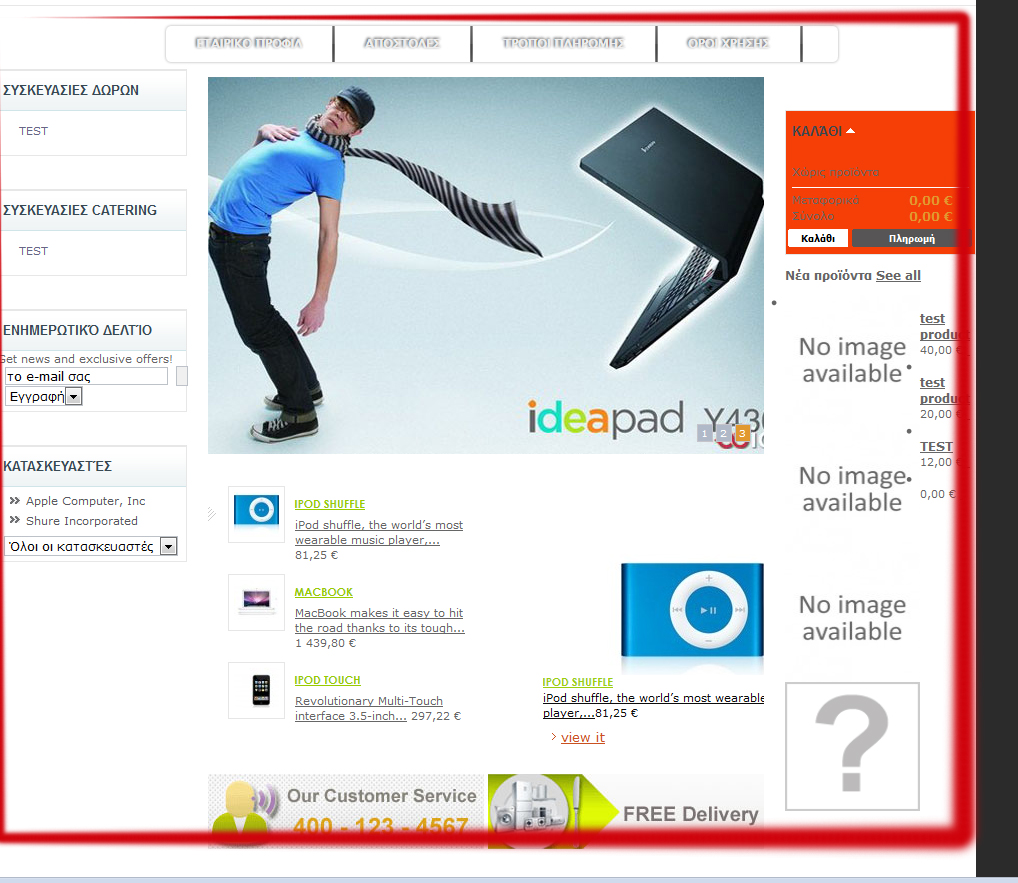Open the question mark placeholder image
Viewport: 1018px width, 883px height.
(852, 747)
